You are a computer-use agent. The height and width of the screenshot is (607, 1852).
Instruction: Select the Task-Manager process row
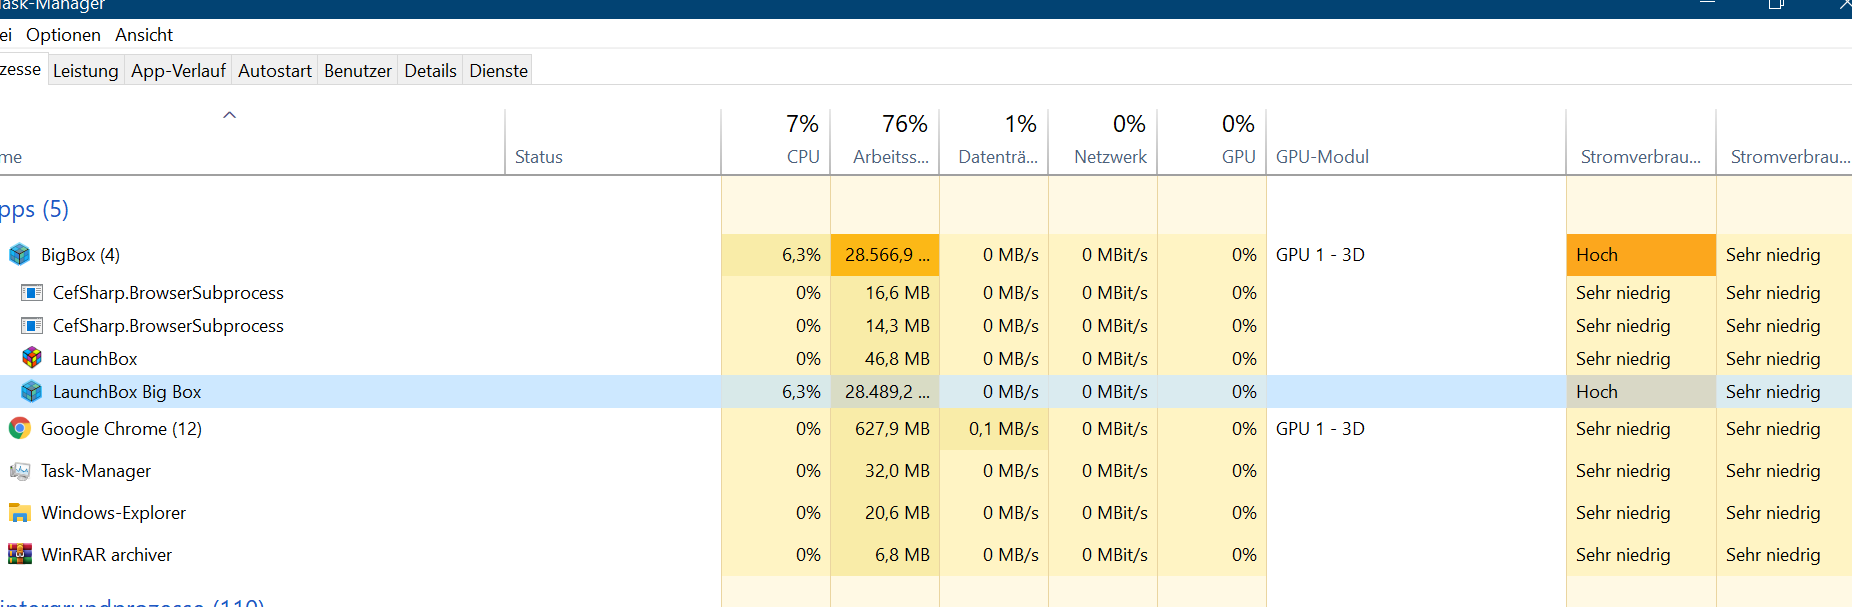tap(926, 471)
